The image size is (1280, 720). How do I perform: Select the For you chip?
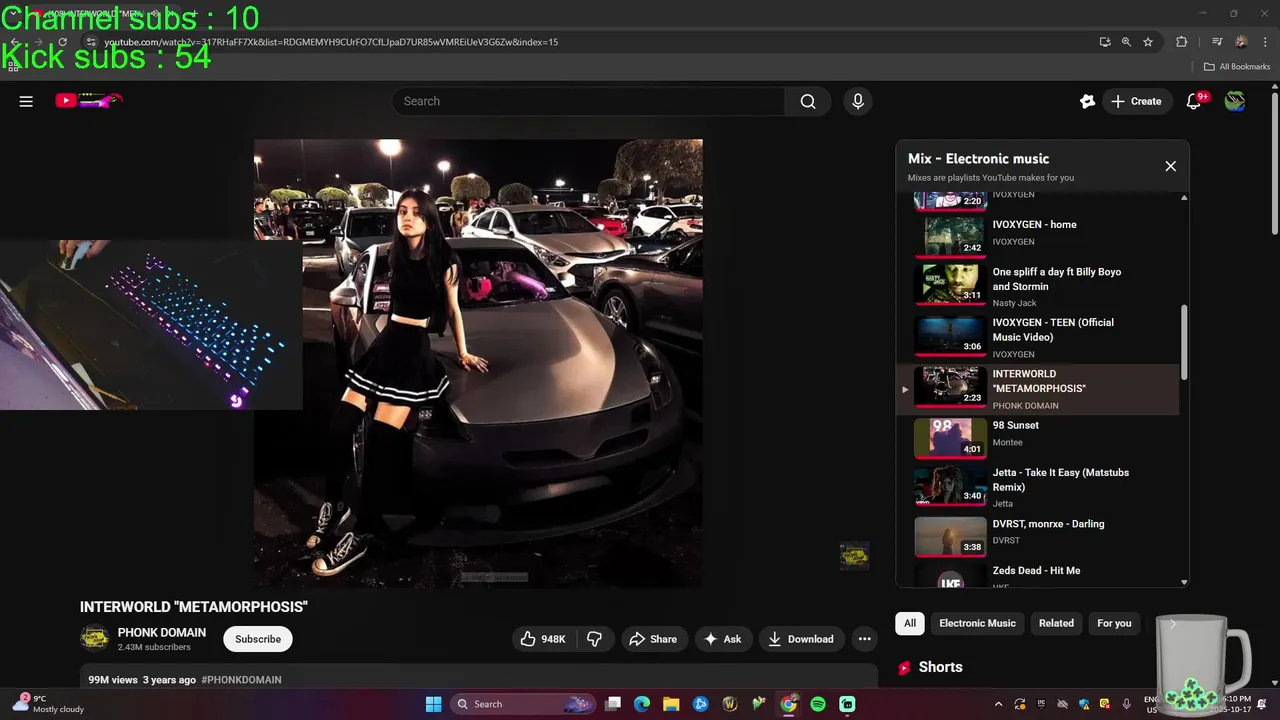click(1114, 623)
